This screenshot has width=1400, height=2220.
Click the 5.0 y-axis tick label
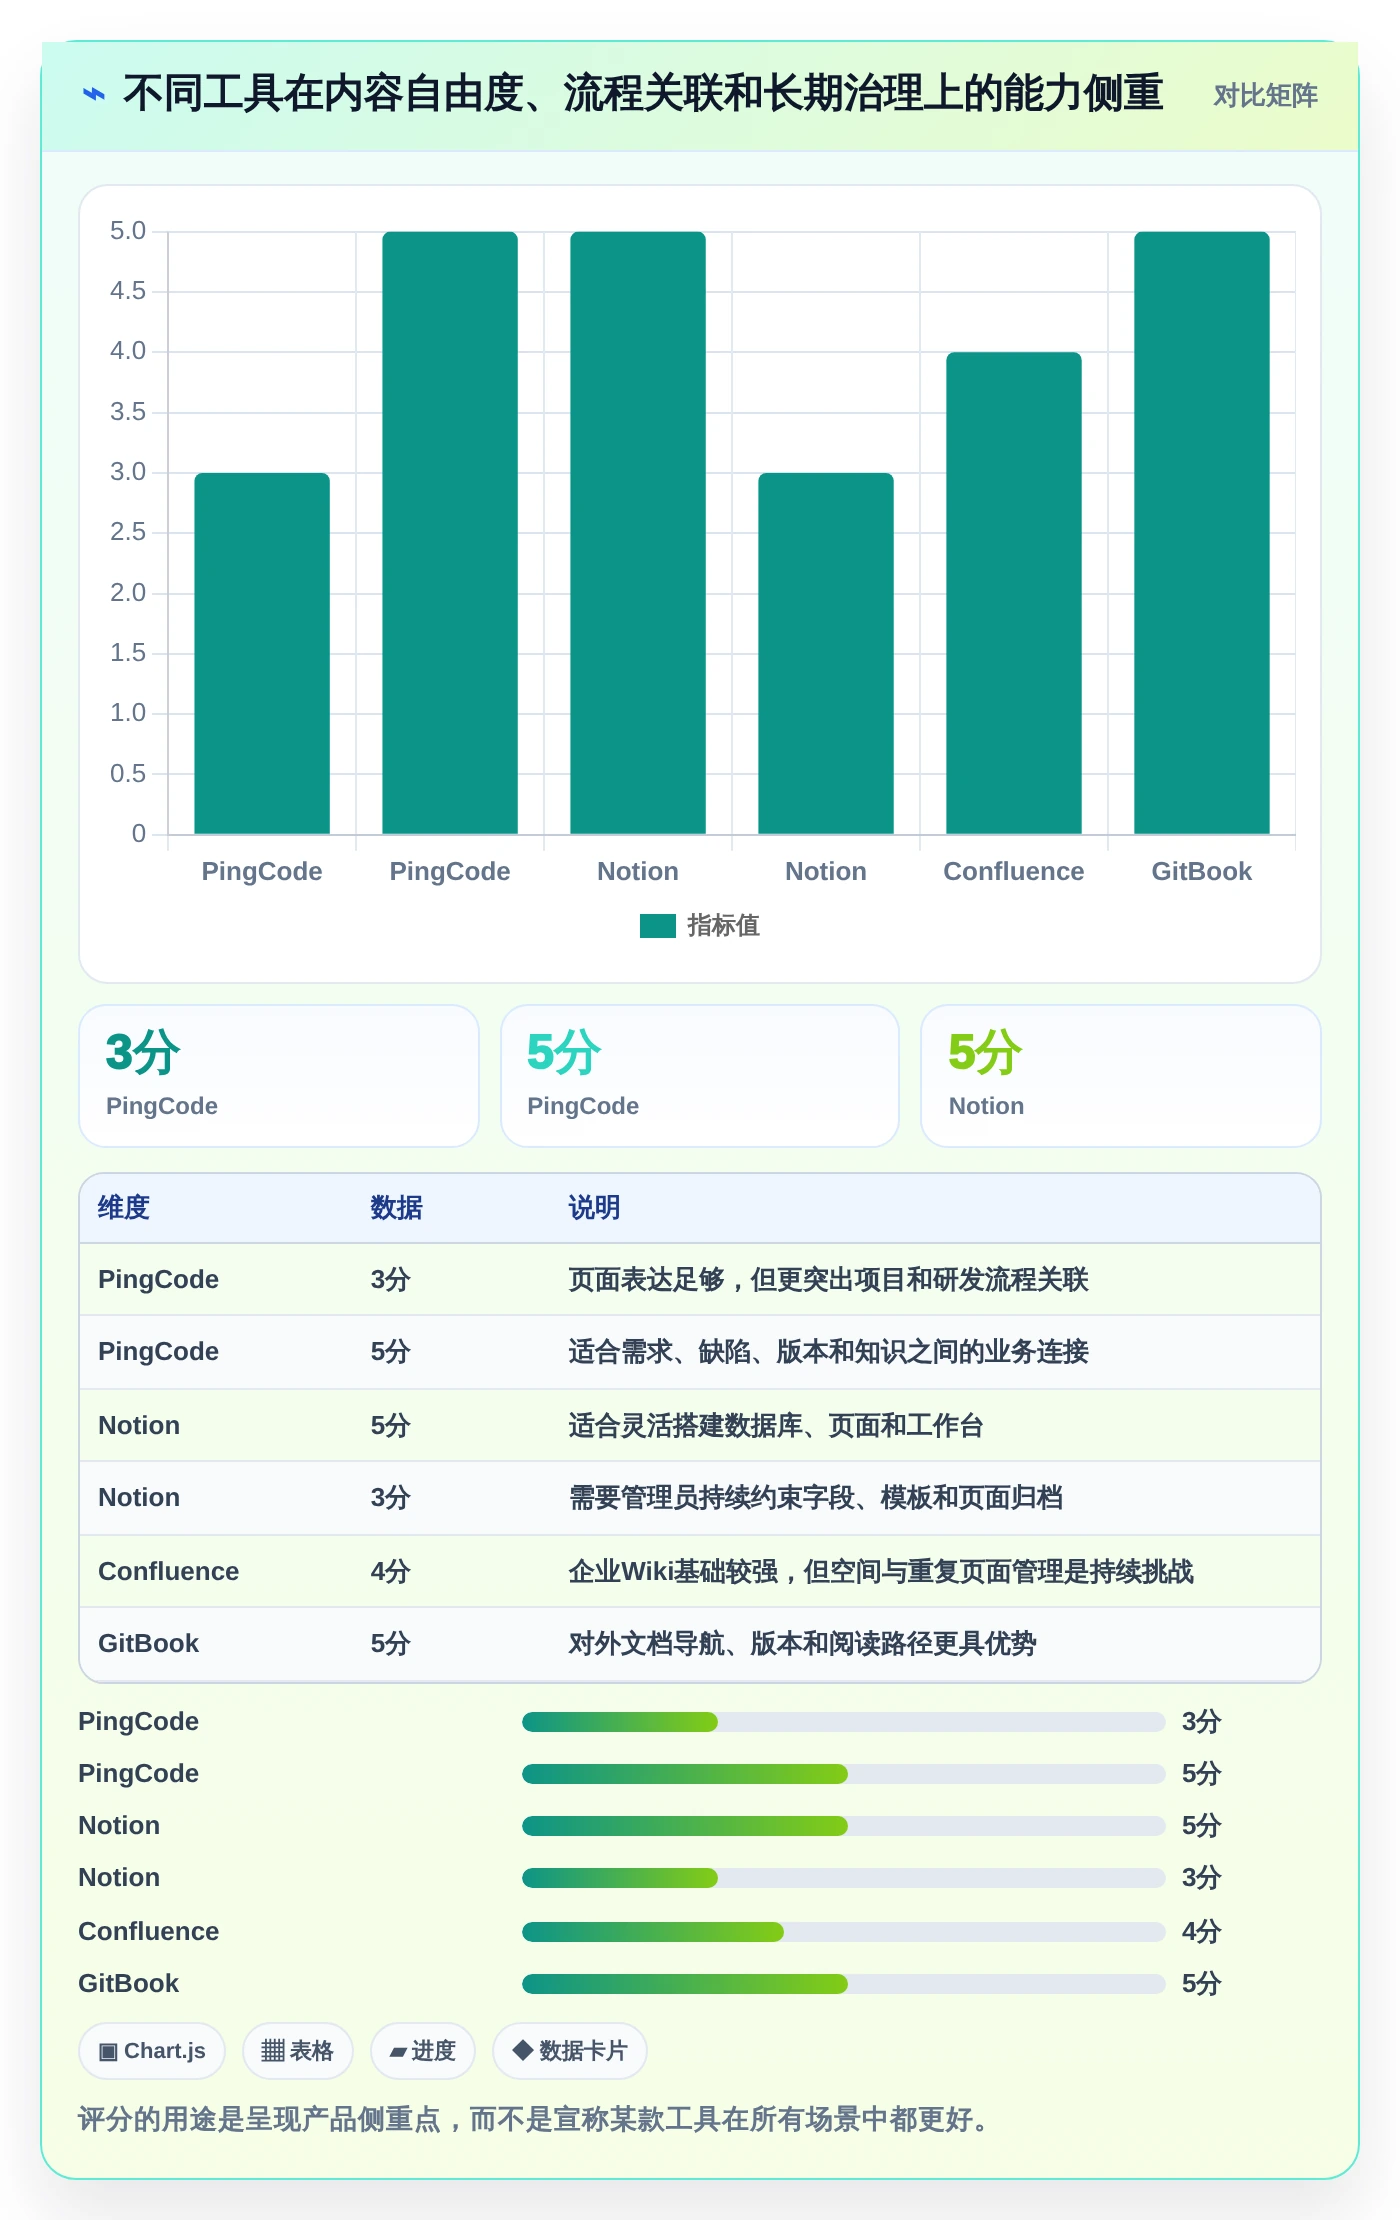[x=128, y=231]
